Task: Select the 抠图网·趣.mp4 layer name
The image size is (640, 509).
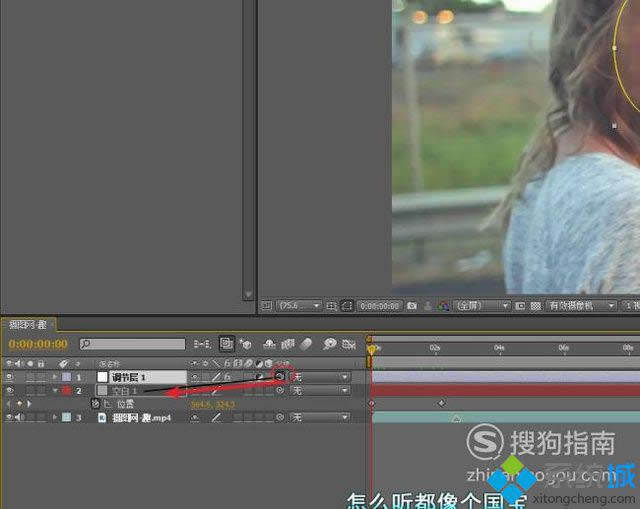Action: (x=141, y=418)
